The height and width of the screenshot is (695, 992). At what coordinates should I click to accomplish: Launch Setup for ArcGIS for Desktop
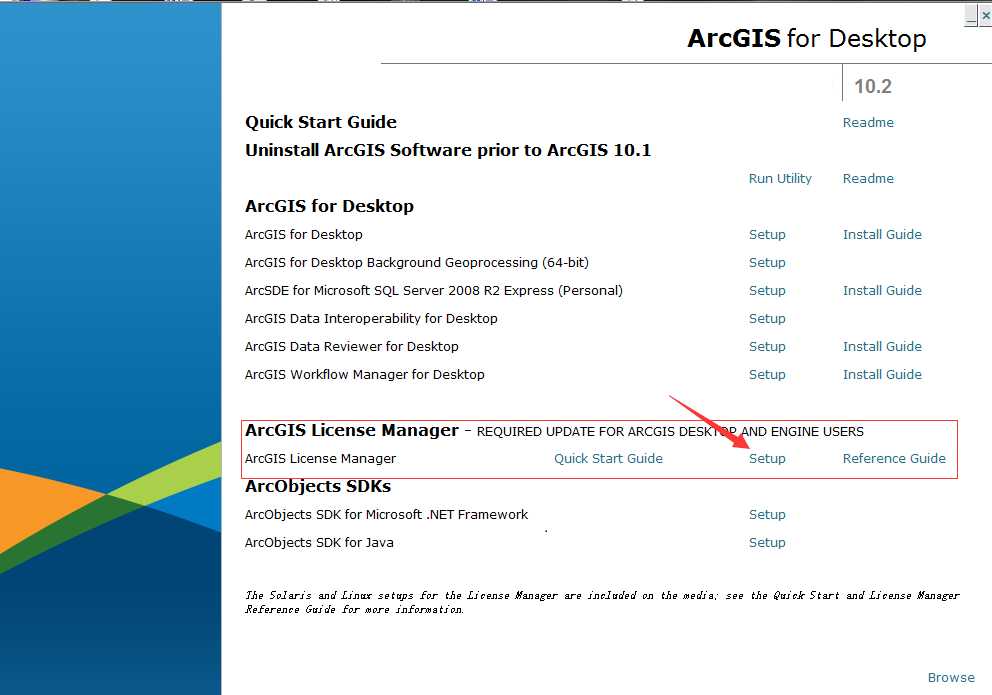point(767,235)
